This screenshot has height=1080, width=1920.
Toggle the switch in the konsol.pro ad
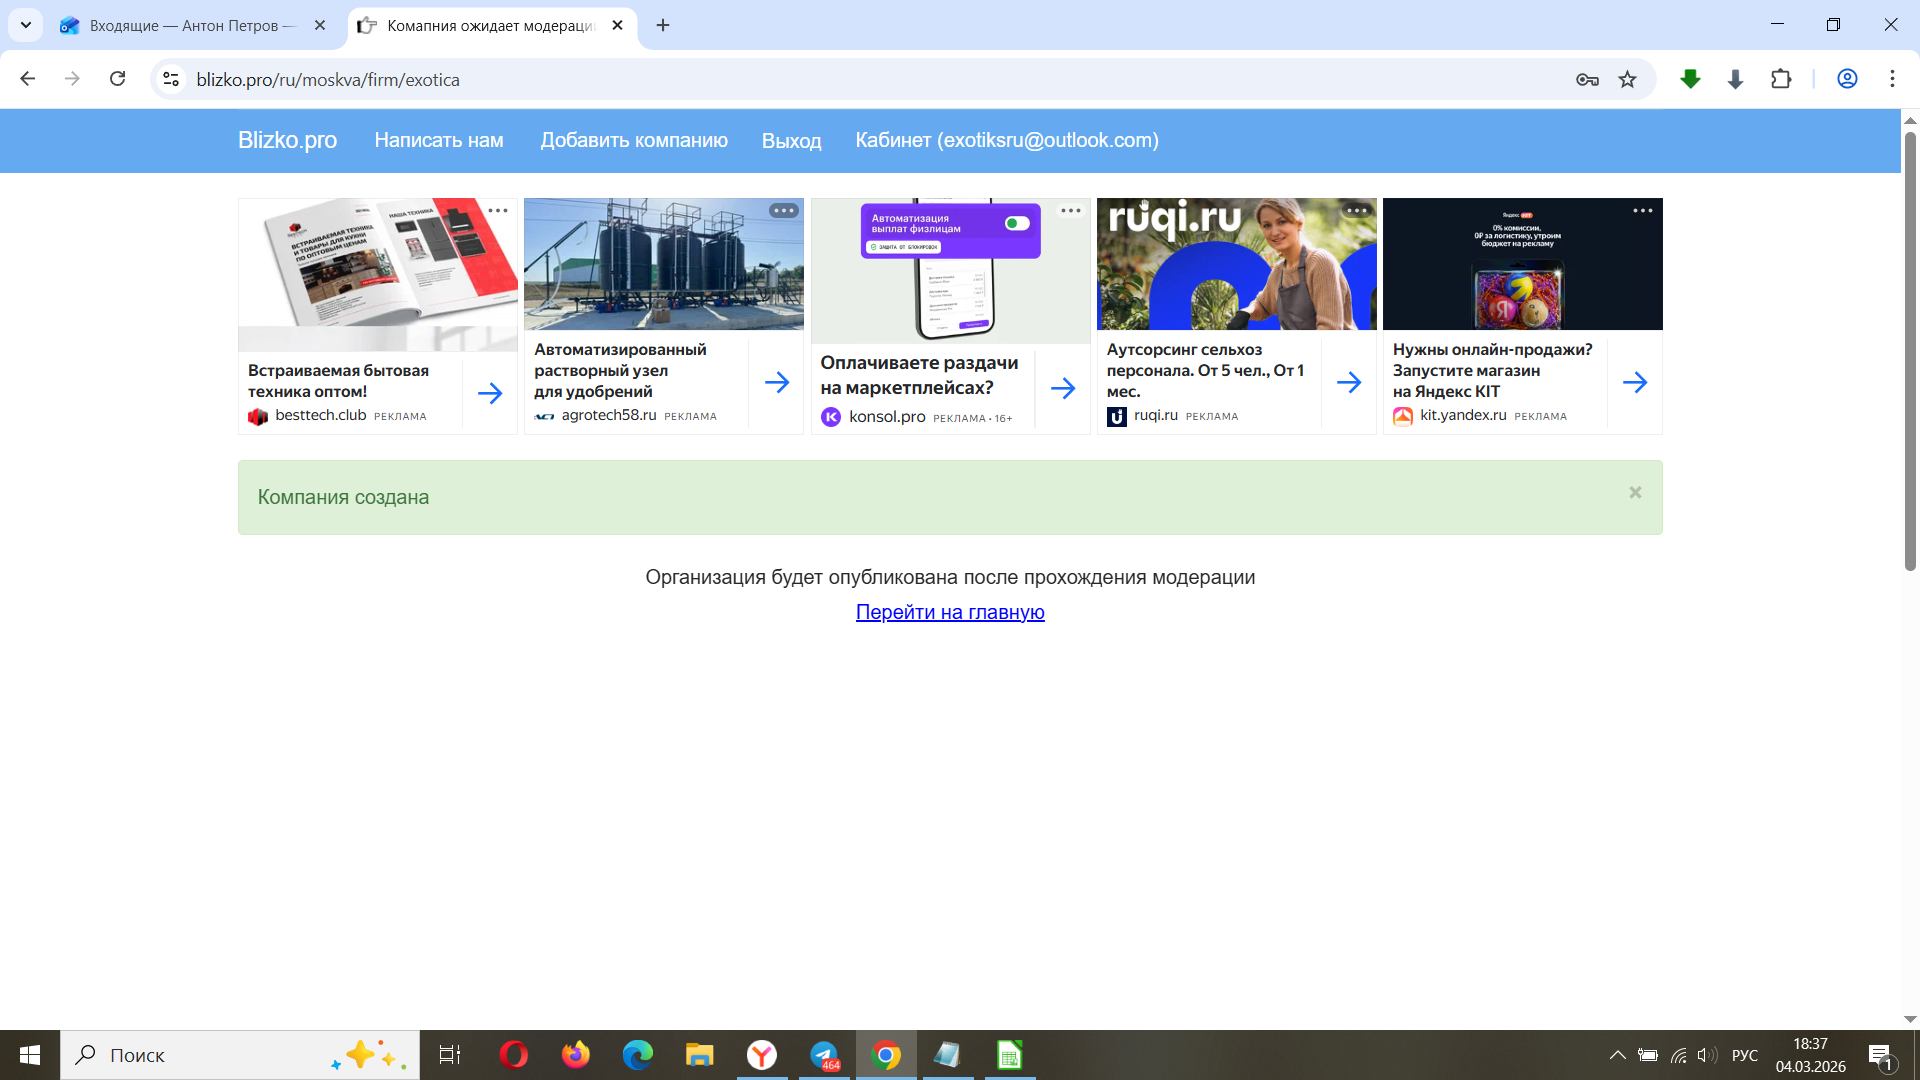pyautogui.click(x=1017, y=223)
